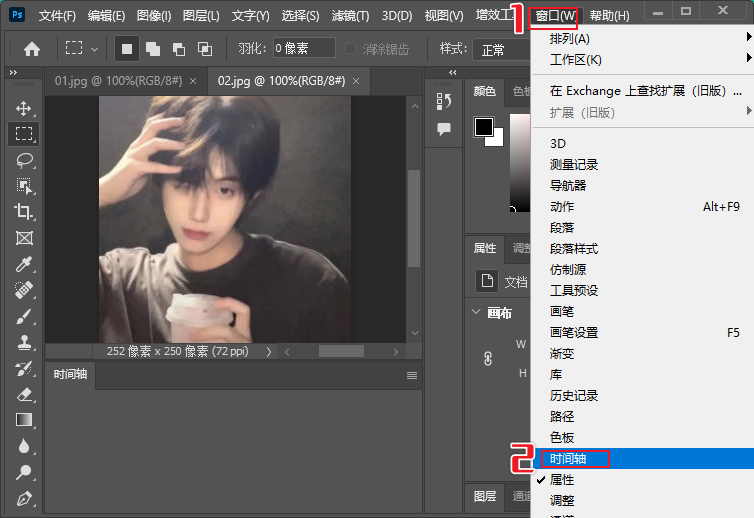Select the Eyedropper tool
The height and width of the screenshot is (518, 754).
tap(24, 264)
